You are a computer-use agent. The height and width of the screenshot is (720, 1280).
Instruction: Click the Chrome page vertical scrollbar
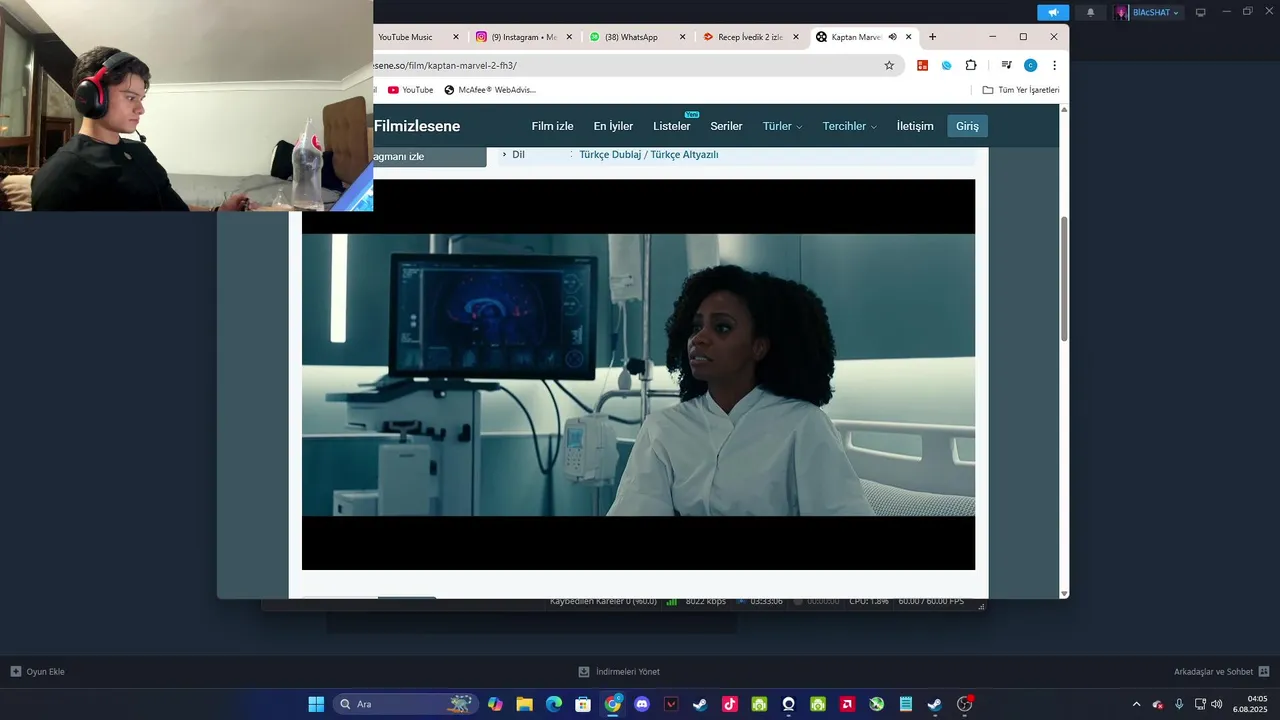(x=1064, y=279)
